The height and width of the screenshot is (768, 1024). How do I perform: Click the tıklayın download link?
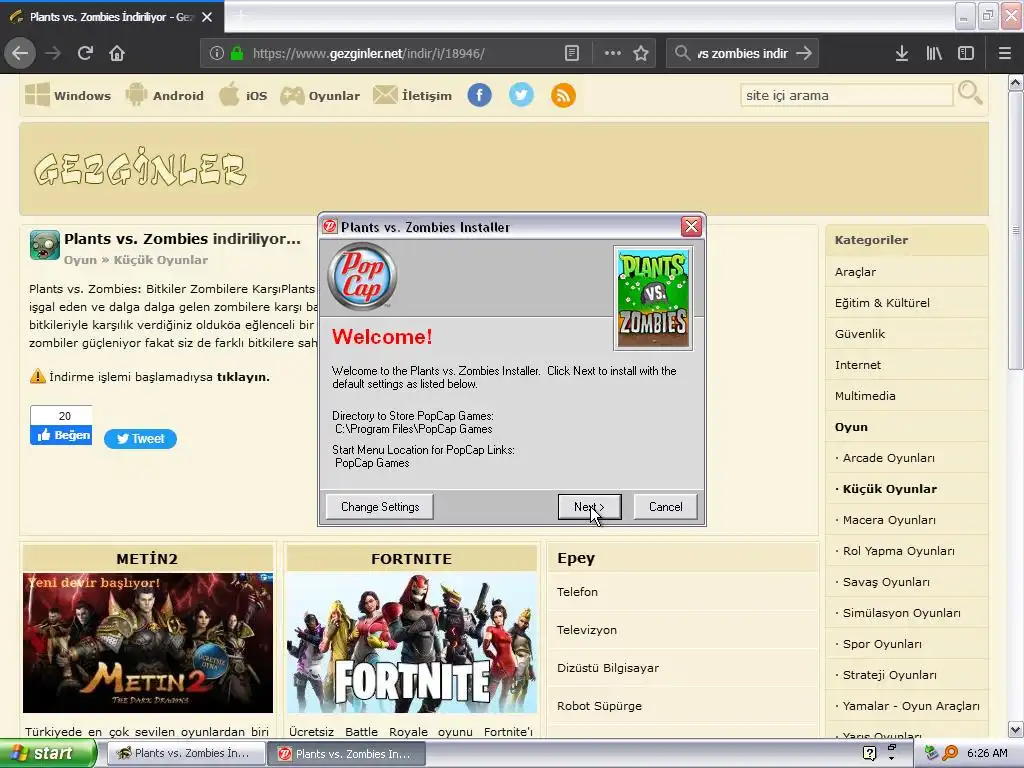pyautogui.click(x=243, y=377)
